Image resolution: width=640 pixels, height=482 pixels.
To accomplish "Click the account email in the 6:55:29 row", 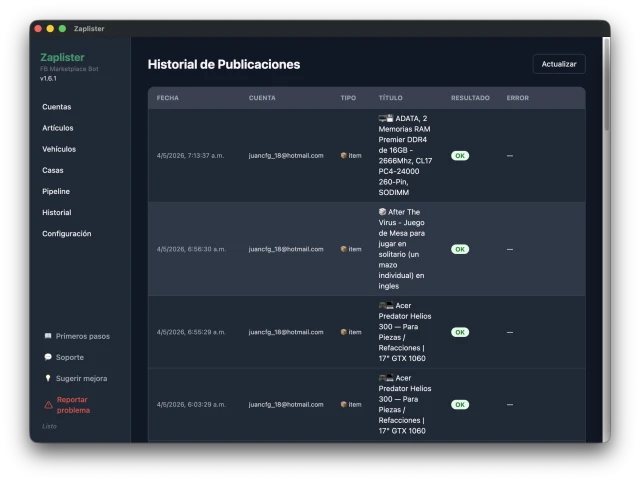I will [286, 332].
